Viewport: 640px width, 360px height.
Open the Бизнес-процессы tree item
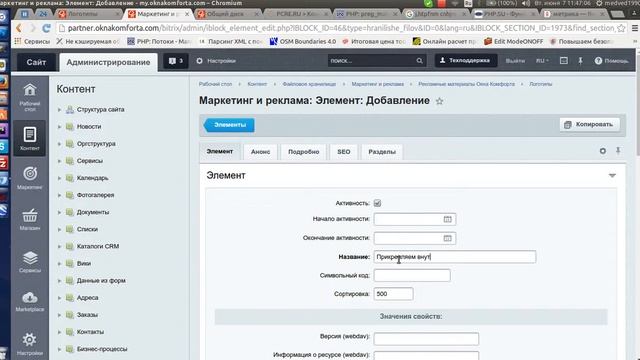click(x=102, y=349)
